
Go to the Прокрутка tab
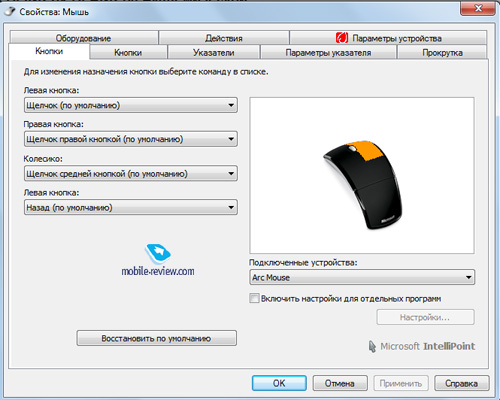click(442, 53)
